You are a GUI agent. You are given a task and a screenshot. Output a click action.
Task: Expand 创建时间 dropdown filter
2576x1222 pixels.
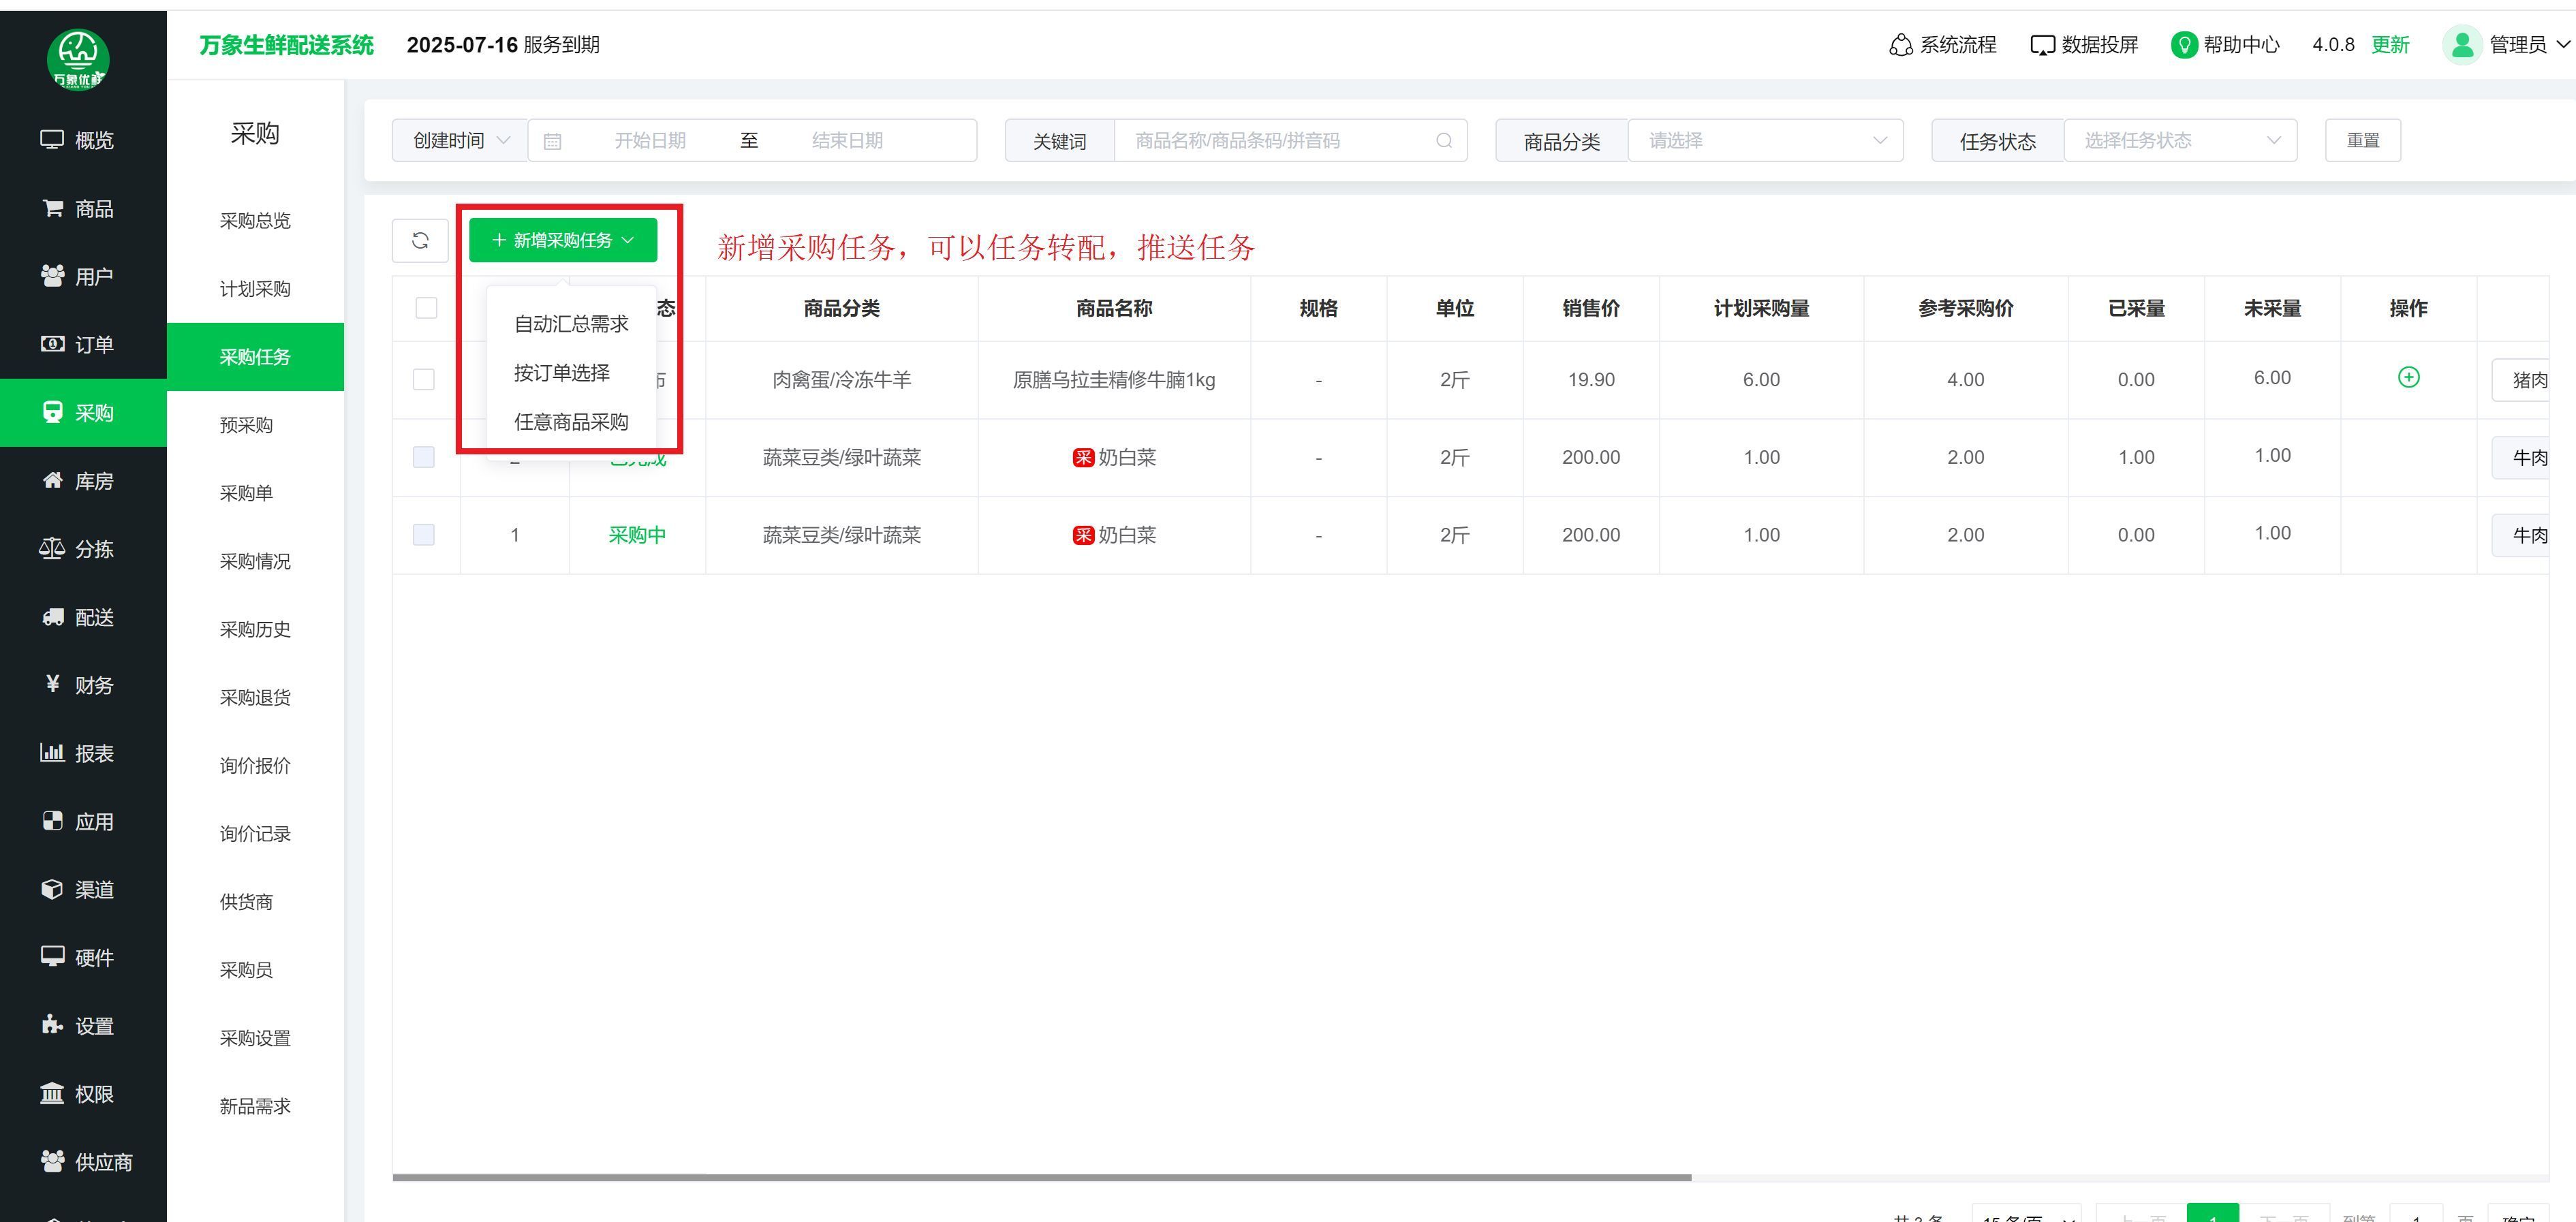click(460, 141)
